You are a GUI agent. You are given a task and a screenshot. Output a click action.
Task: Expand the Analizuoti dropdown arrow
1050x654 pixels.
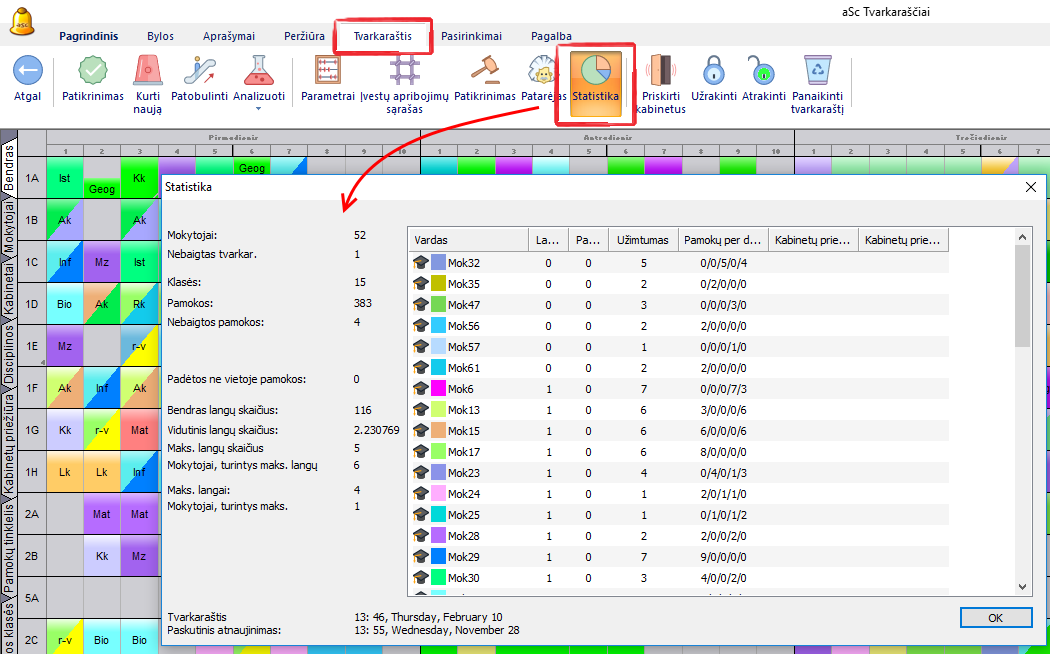tap(258, 108)
